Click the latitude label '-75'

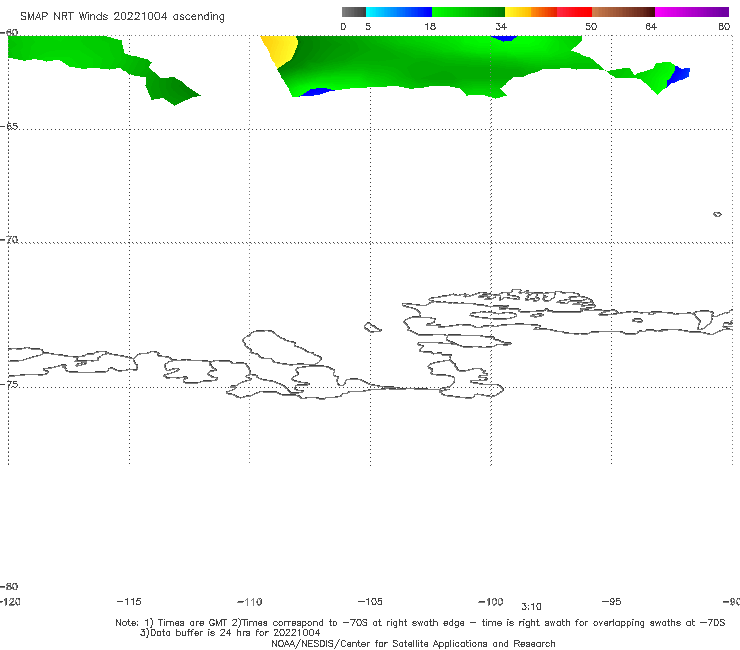[9, 384]
